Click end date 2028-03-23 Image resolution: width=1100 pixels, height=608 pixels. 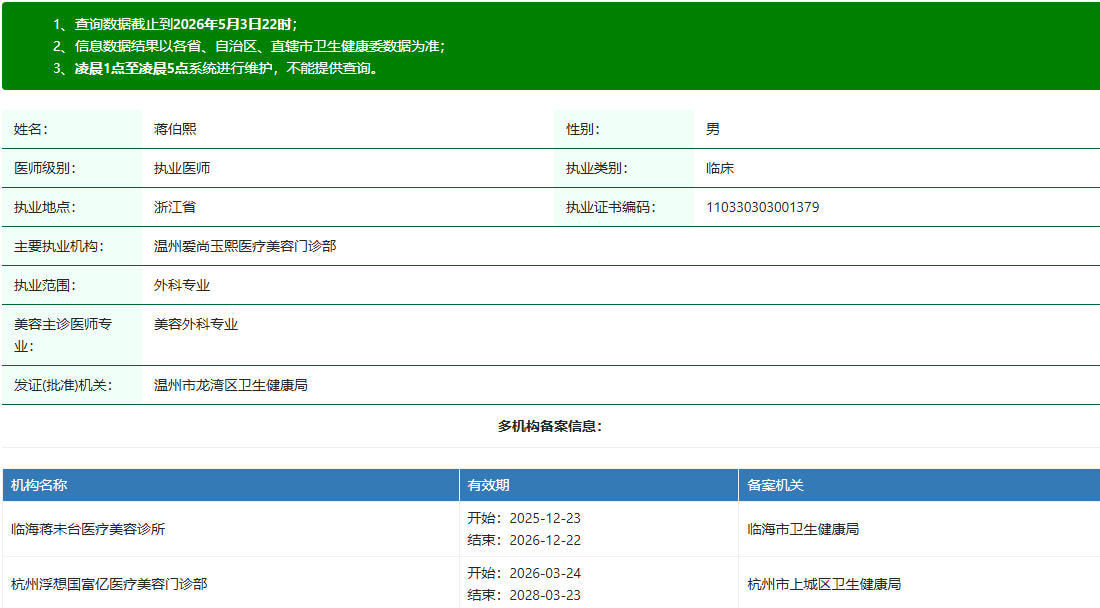point(545,595)
